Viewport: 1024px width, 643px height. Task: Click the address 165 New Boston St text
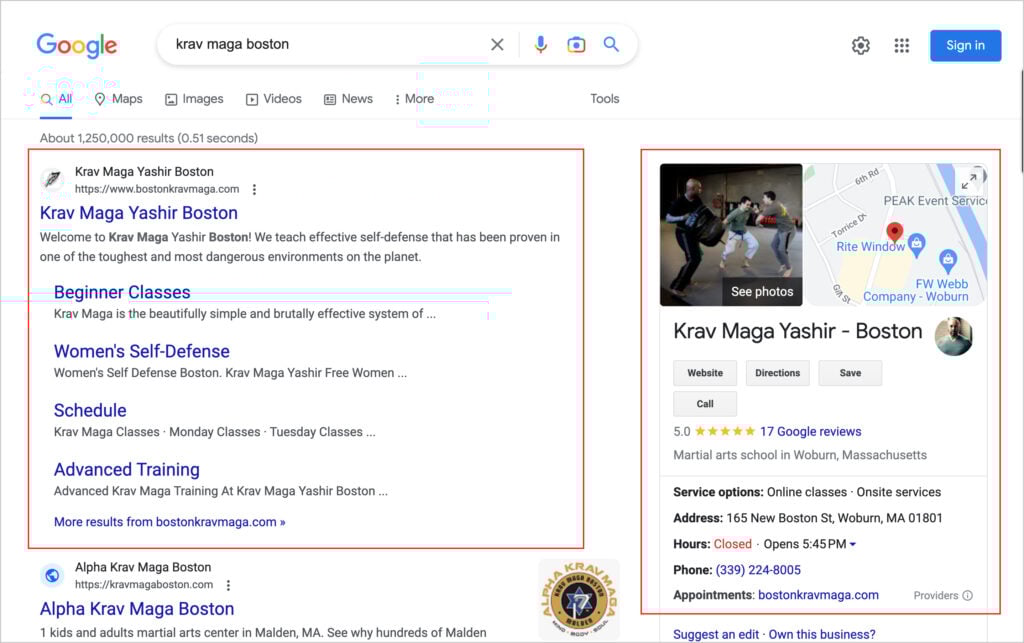click(835, 518)
